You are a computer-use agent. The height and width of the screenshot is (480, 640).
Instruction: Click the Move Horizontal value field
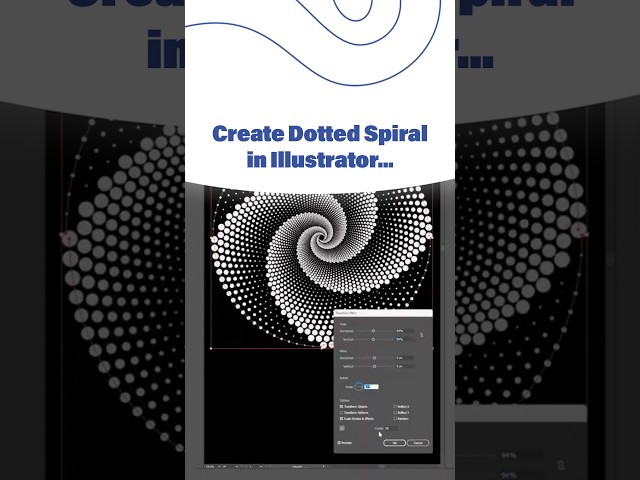(405, 358)
